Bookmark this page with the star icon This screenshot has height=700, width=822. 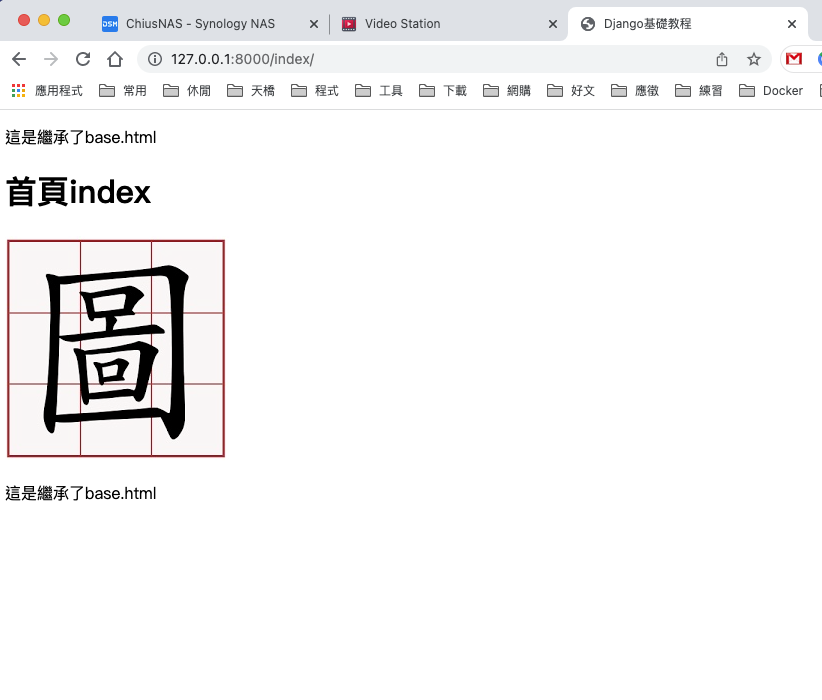[754, 59]
